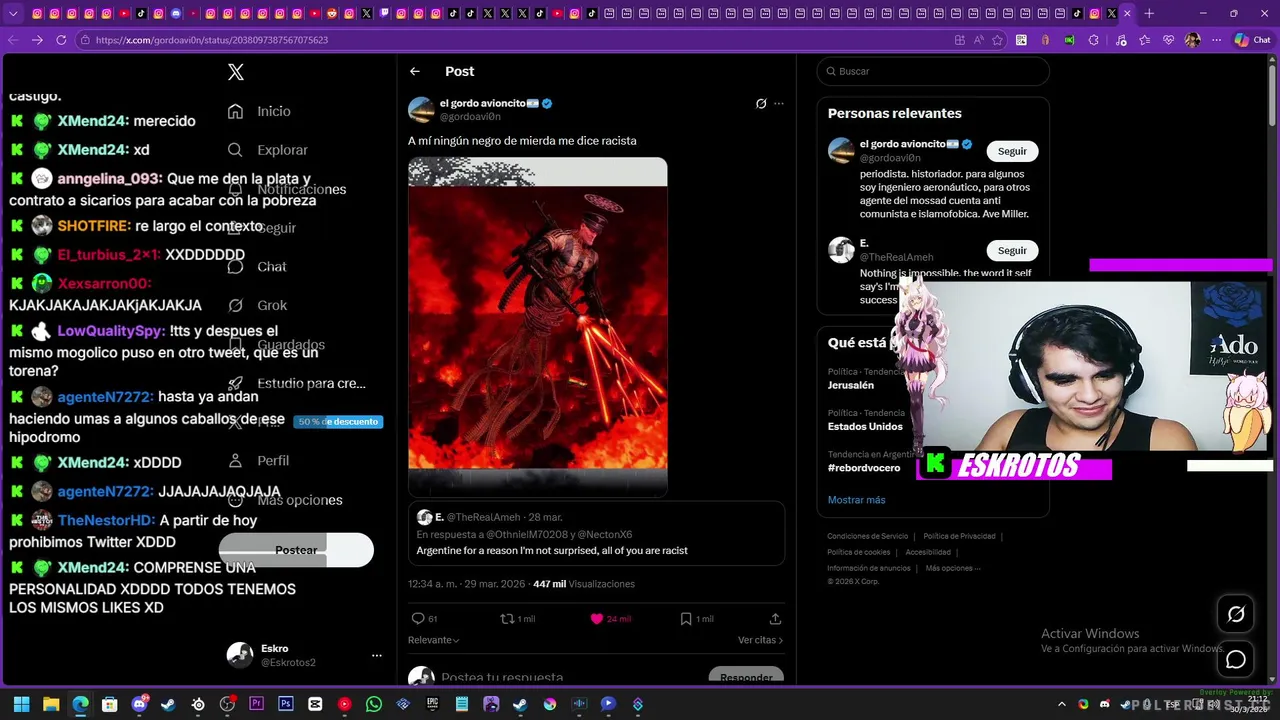Open Premiere Pro from the taskbar
The width and height of the screenshot is (1280, 720).
tap(256, 704)
